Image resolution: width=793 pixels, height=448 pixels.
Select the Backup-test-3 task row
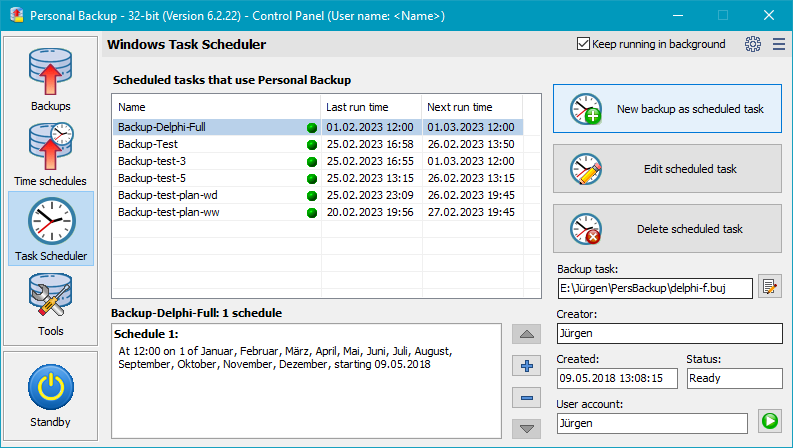318,161
